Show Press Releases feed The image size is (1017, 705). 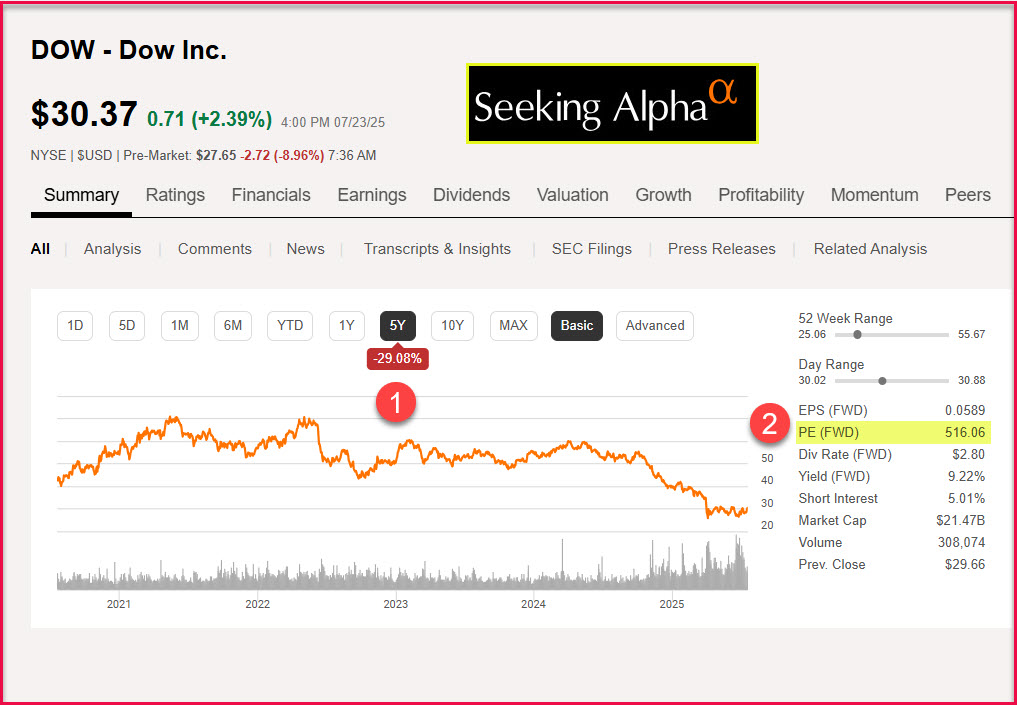(x=722, y=249)
